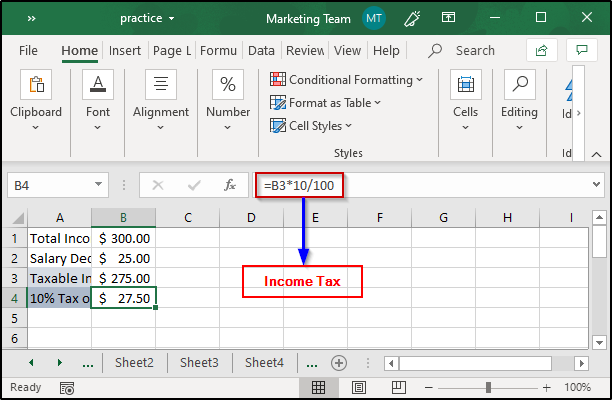Open the Formulas tab
This screenshot has width=612, height=400.
218,50
